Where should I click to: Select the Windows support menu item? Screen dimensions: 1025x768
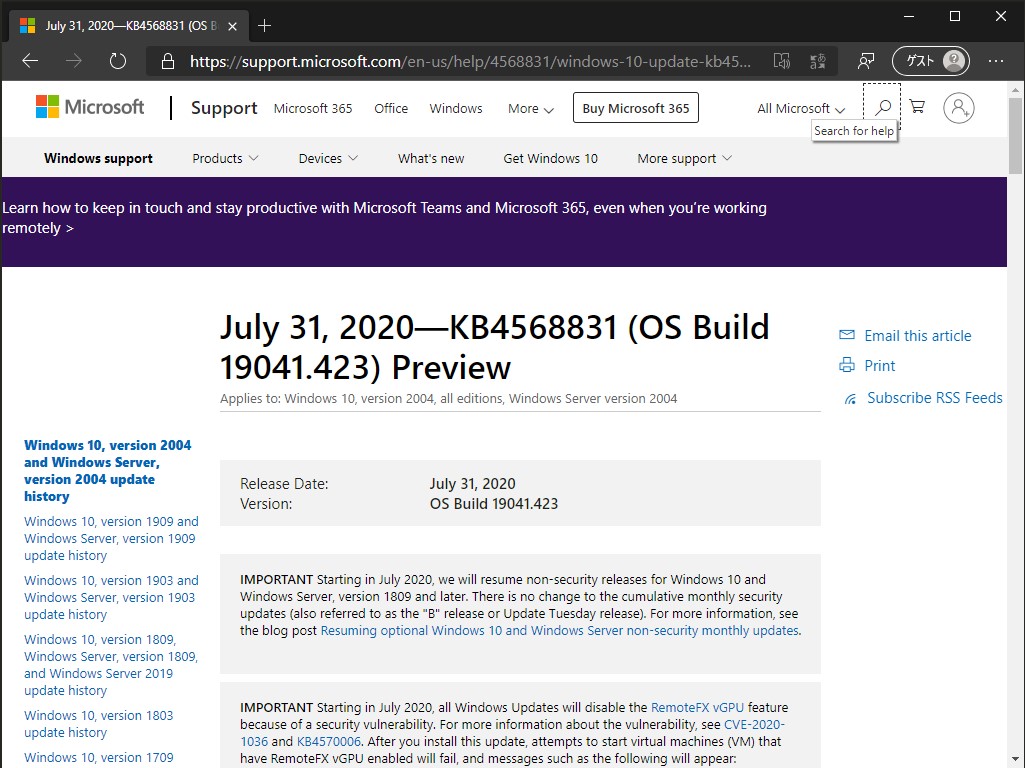pyautogui.click(x=97, y=158)
